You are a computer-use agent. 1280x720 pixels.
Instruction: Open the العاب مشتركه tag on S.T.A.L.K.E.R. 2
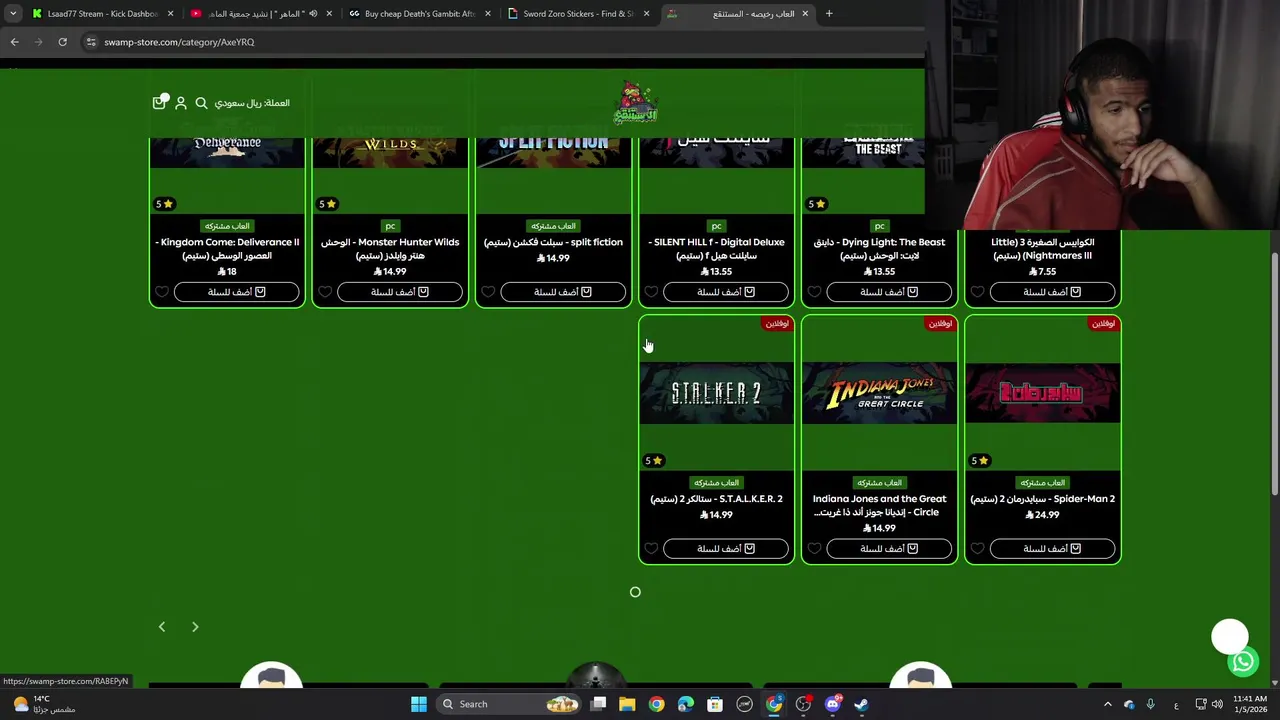[x=716, y=483]
